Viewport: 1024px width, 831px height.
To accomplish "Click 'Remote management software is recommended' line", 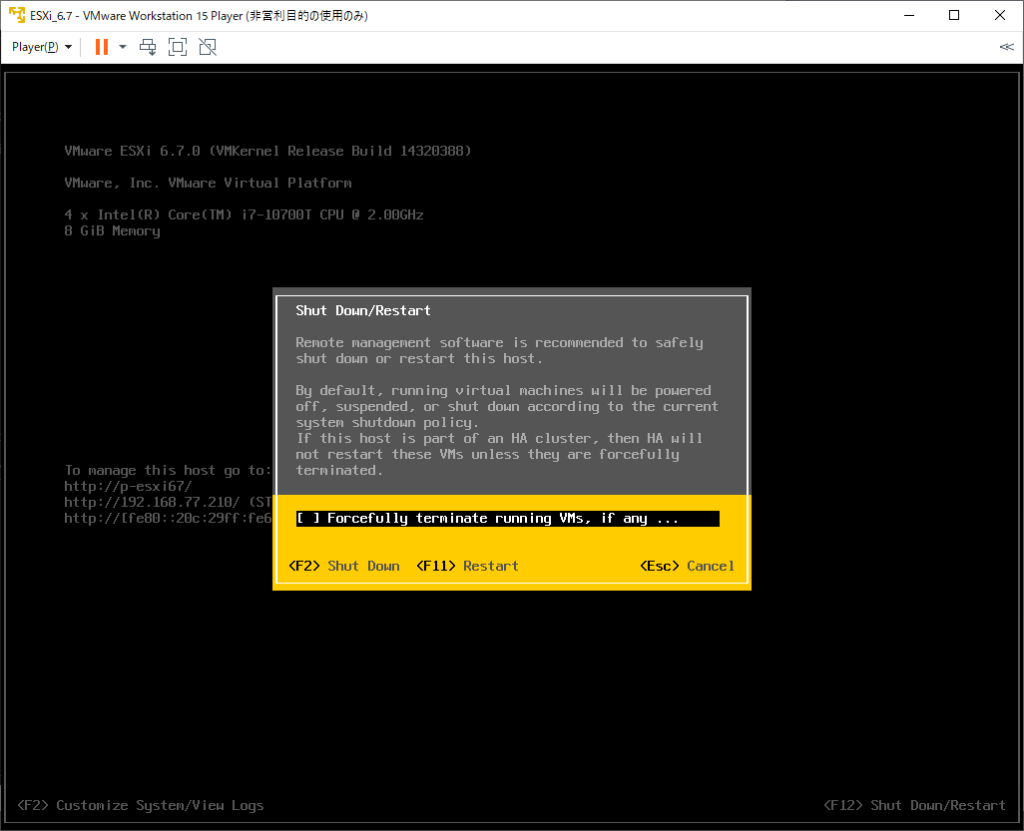I will [500, 343].
